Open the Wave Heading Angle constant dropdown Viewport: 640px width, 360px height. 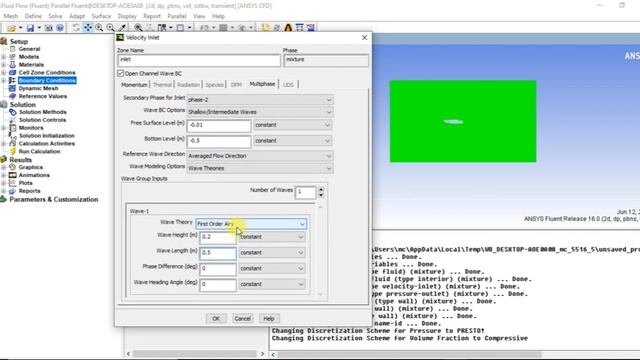click(x=272, y=284)
